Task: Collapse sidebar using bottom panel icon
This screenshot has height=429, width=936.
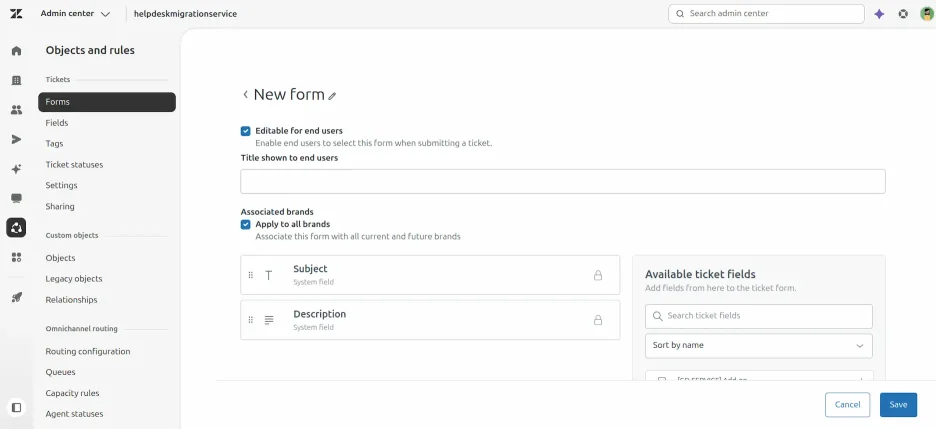Action: 16,408
